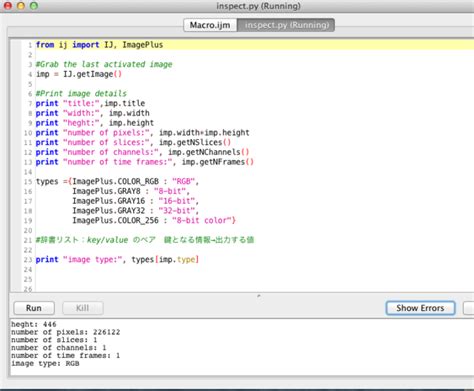Click the yellow minimize window button

click(21, 6)
